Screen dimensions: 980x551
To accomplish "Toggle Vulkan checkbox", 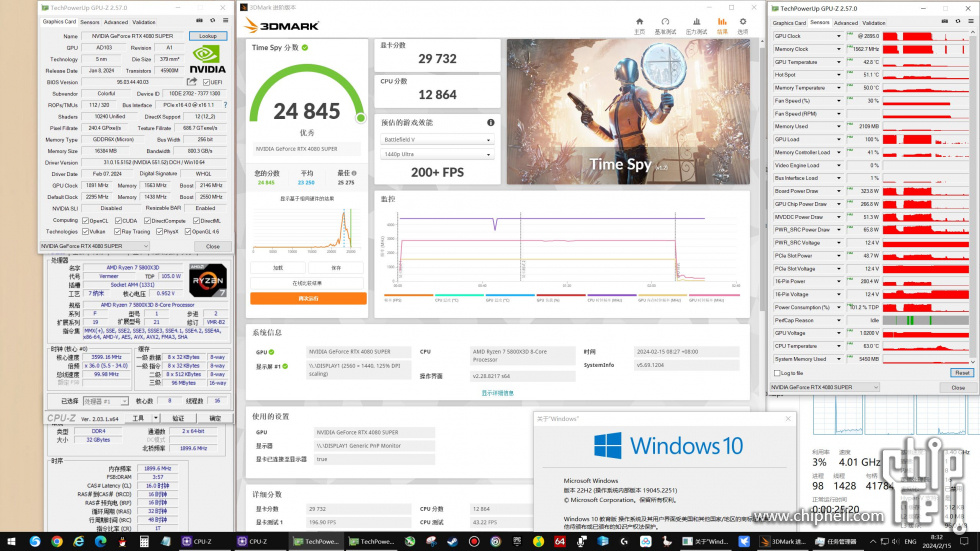I will tap(86, 232).
